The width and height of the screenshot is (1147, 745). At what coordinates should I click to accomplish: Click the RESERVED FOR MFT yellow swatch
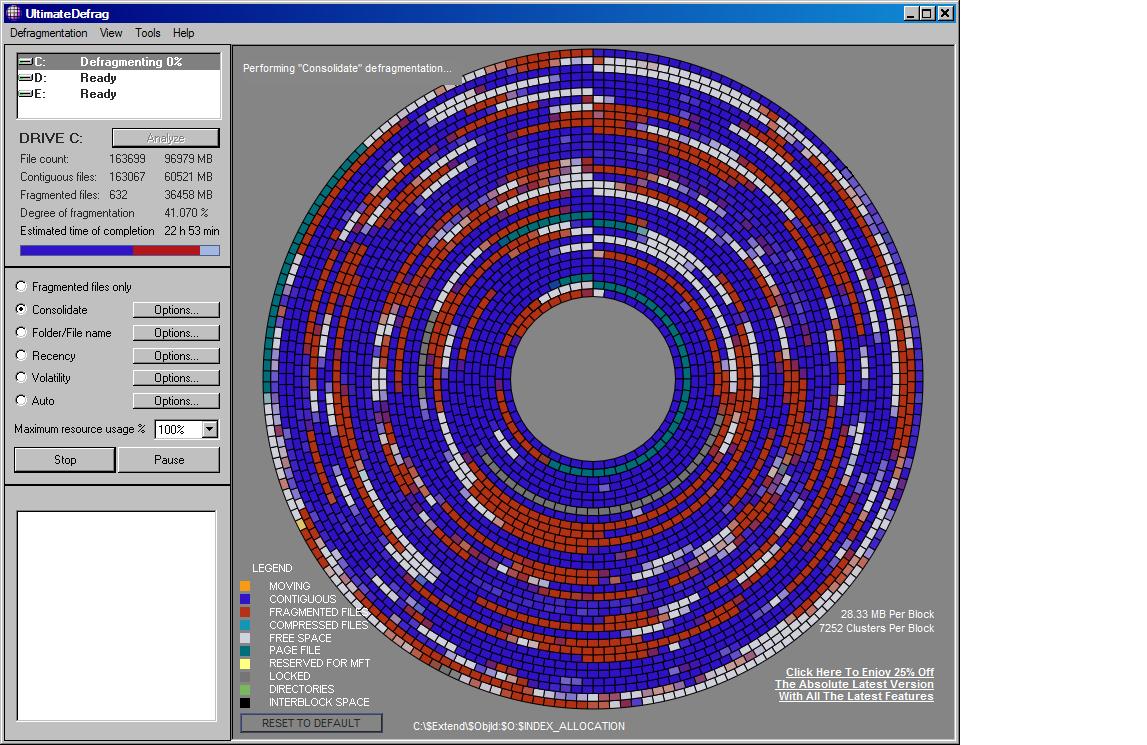pos(245,664)
